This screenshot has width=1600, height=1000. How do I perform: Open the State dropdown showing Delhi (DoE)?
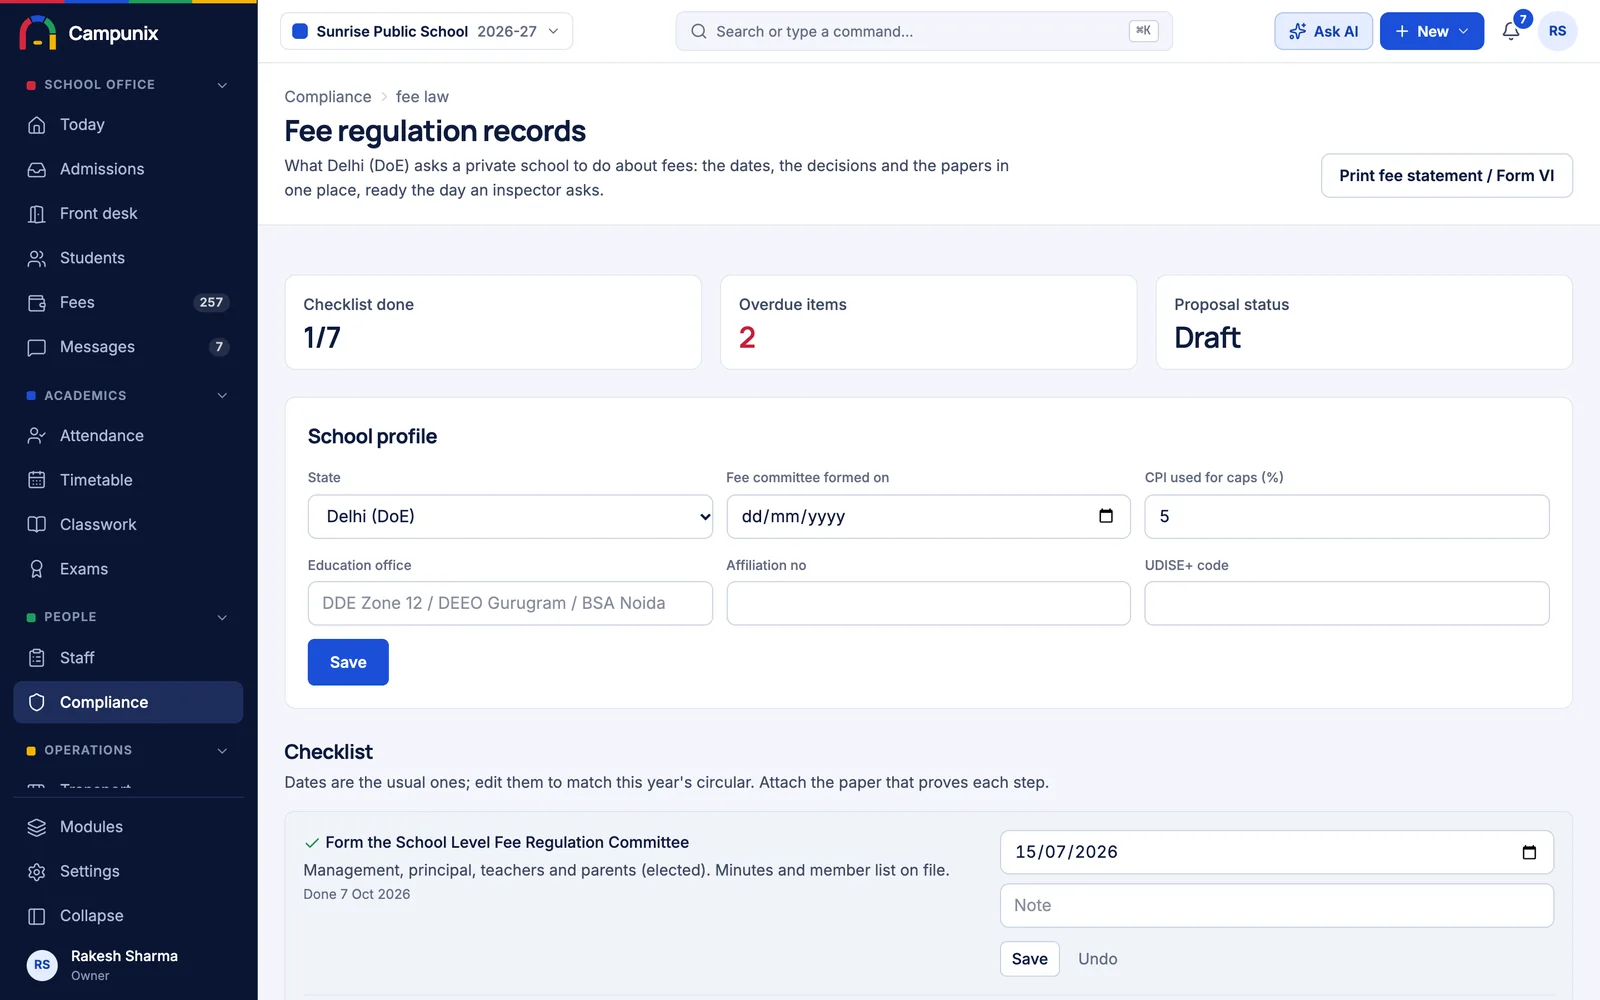pyautogui.click(x=510, y=516)
